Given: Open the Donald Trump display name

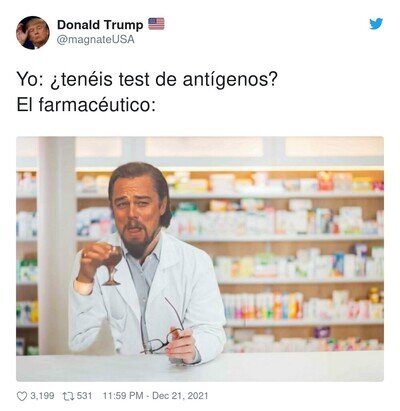Looking at the screenshot, I should (100, 24).
